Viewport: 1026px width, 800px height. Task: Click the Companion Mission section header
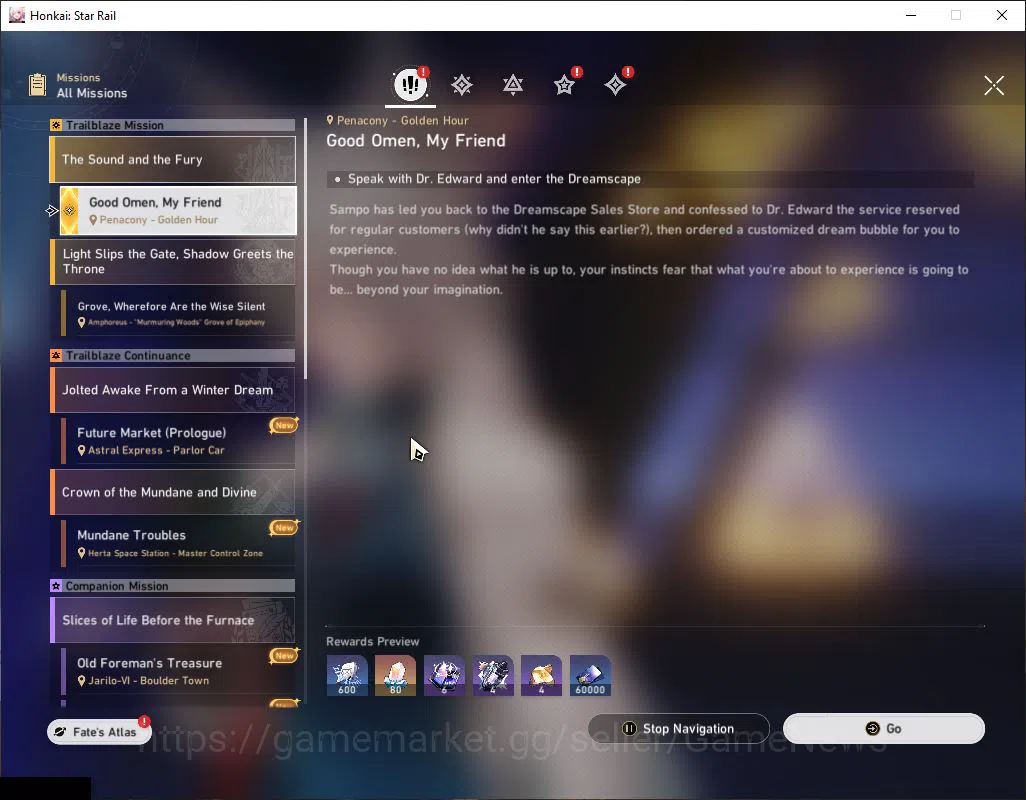[173, 585]
